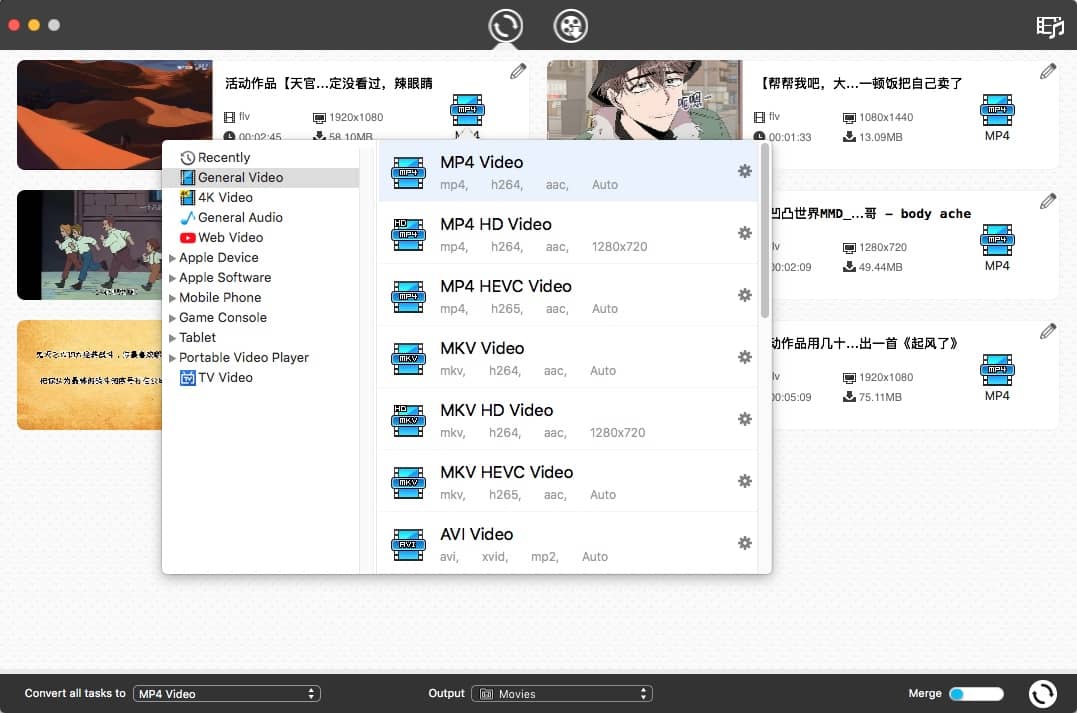Click the refresh icon in the top toolbar

[x=505, y=27]
